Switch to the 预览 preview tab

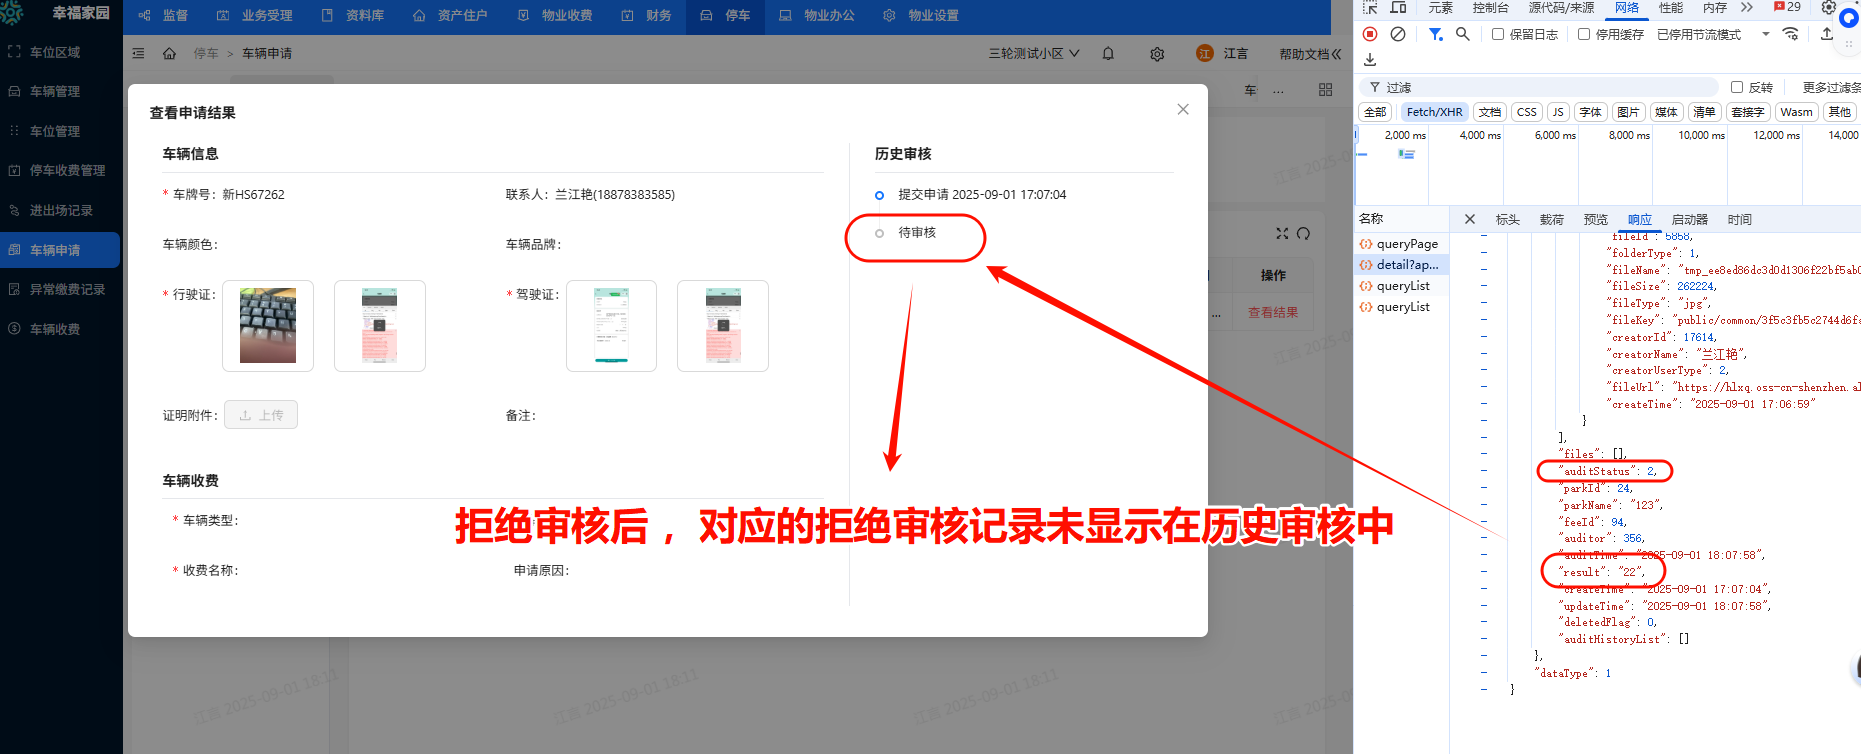tap(1595, 220)
